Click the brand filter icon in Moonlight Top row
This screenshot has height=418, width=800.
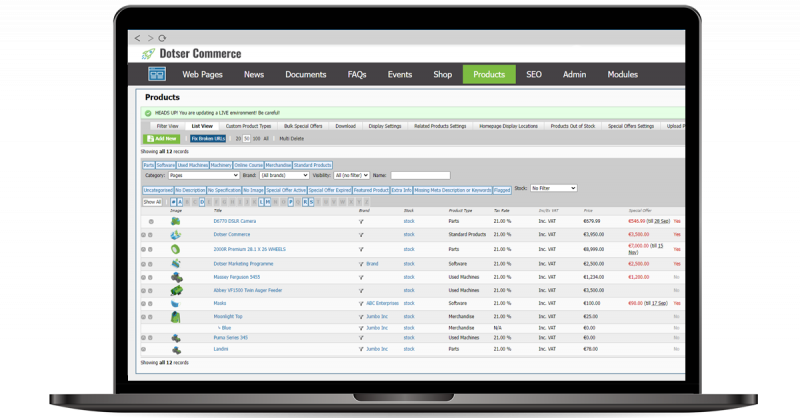(x=361, y=317)
